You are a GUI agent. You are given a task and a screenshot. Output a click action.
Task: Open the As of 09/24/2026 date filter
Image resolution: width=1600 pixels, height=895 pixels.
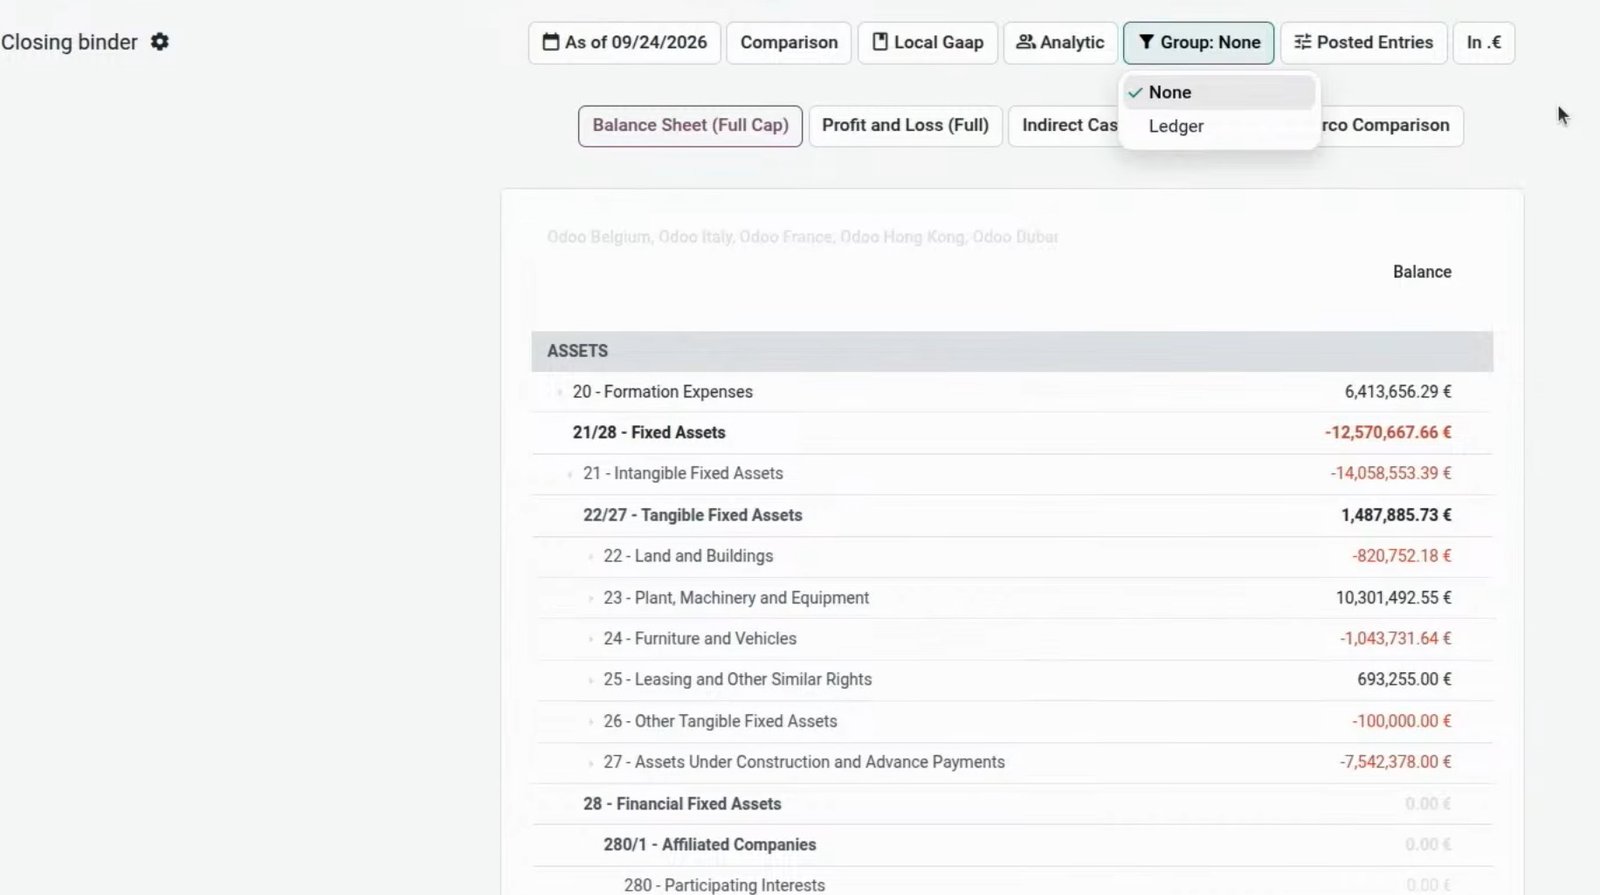[624, 43]
